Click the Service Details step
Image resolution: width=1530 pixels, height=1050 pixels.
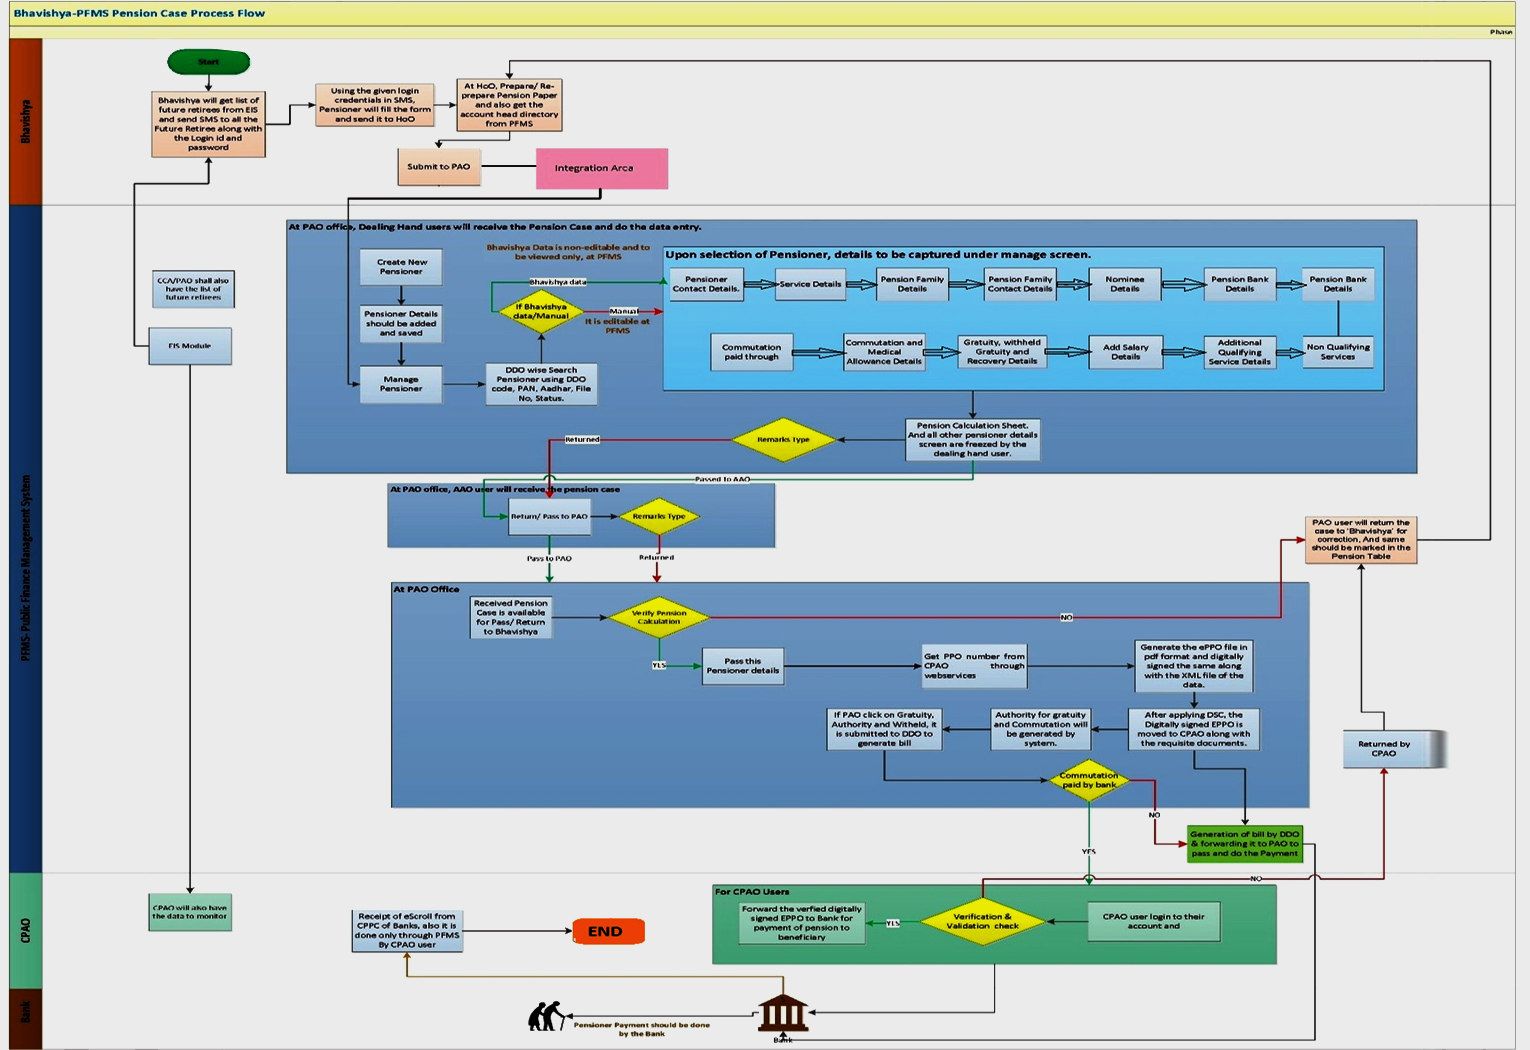click(810, 284)
